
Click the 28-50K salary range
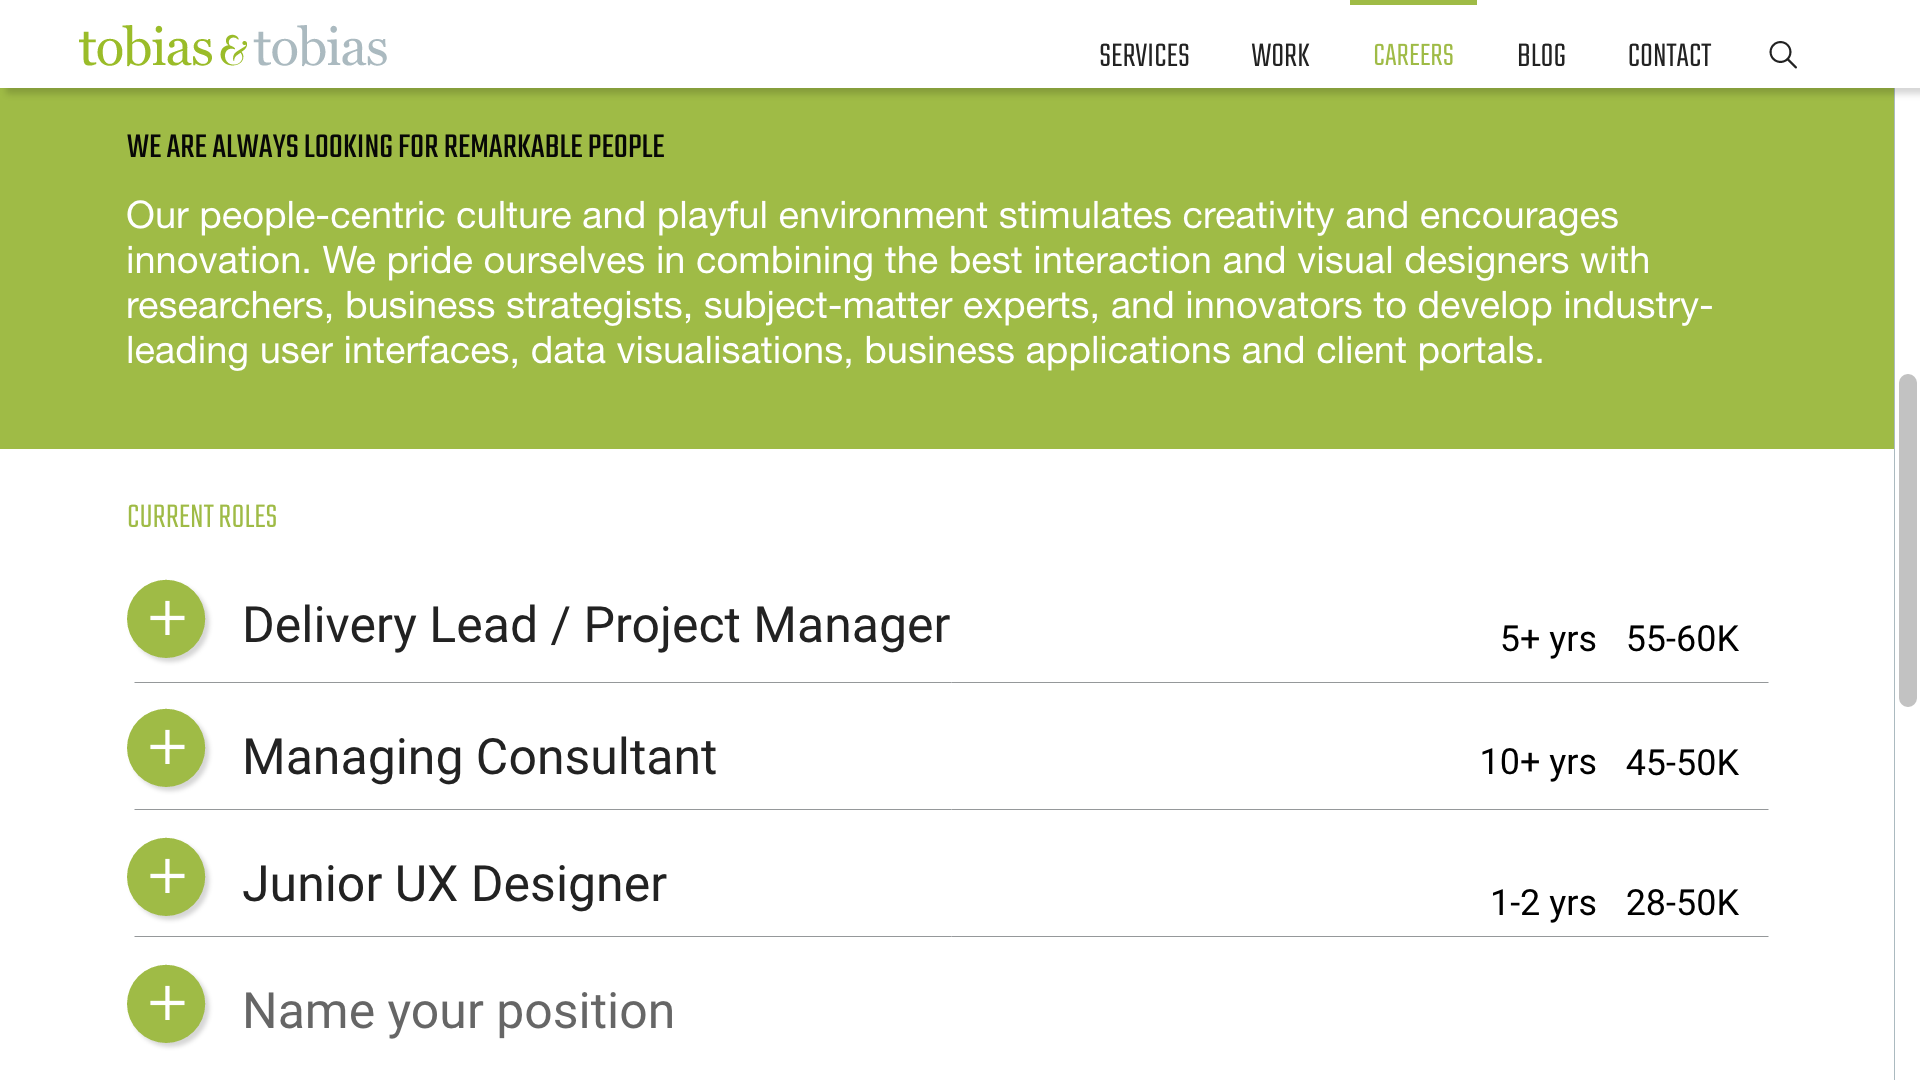[x=1682, y=903]
